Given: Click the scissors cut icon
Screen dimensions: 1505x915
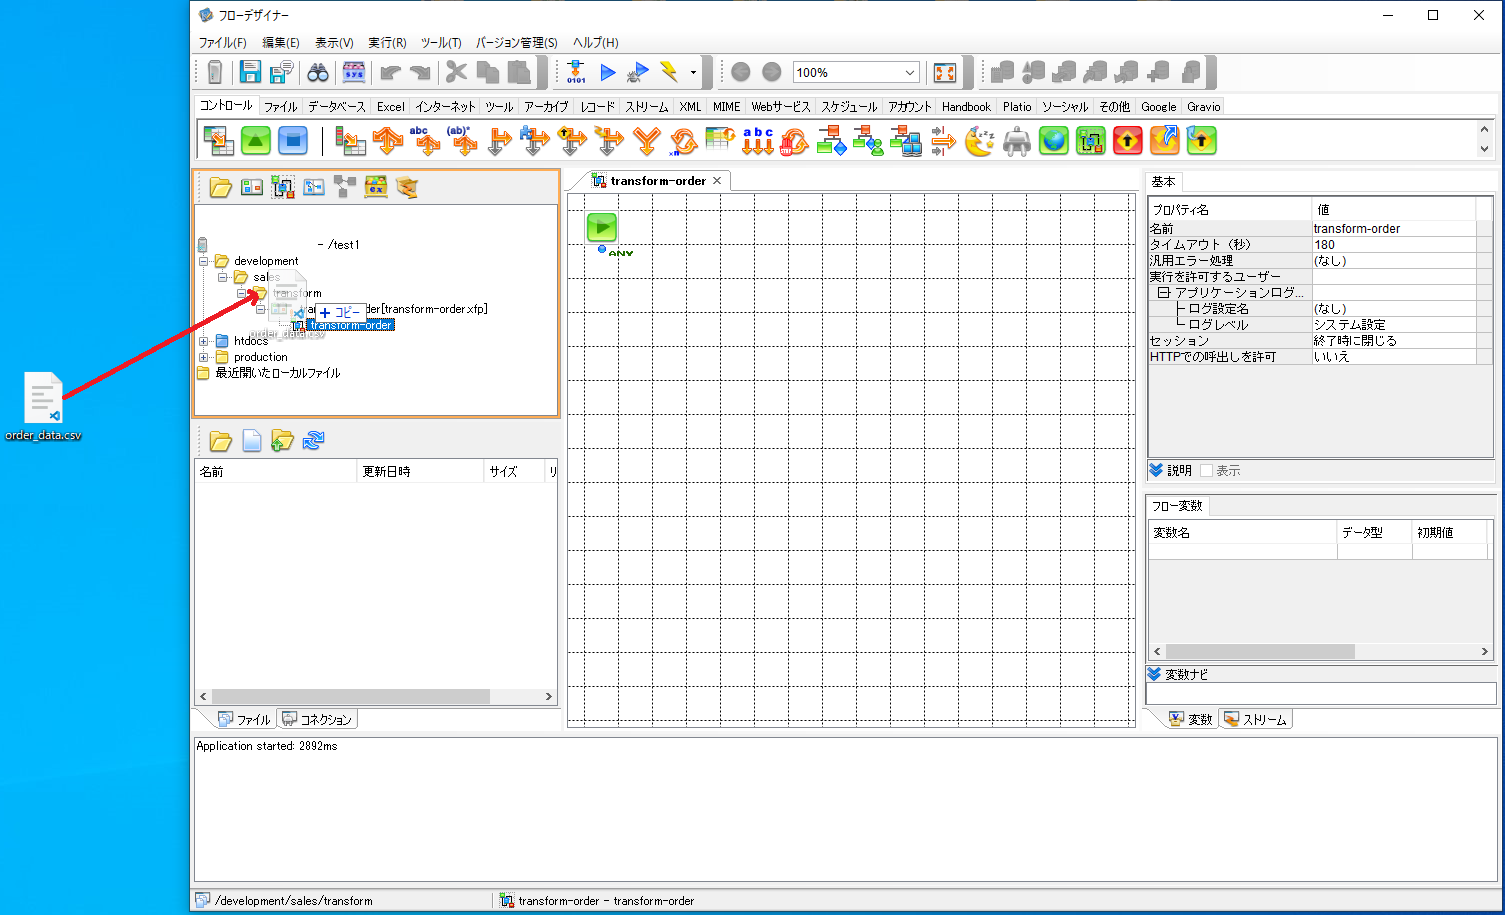Looking at the screenshot, I should [x=457, y=72].
